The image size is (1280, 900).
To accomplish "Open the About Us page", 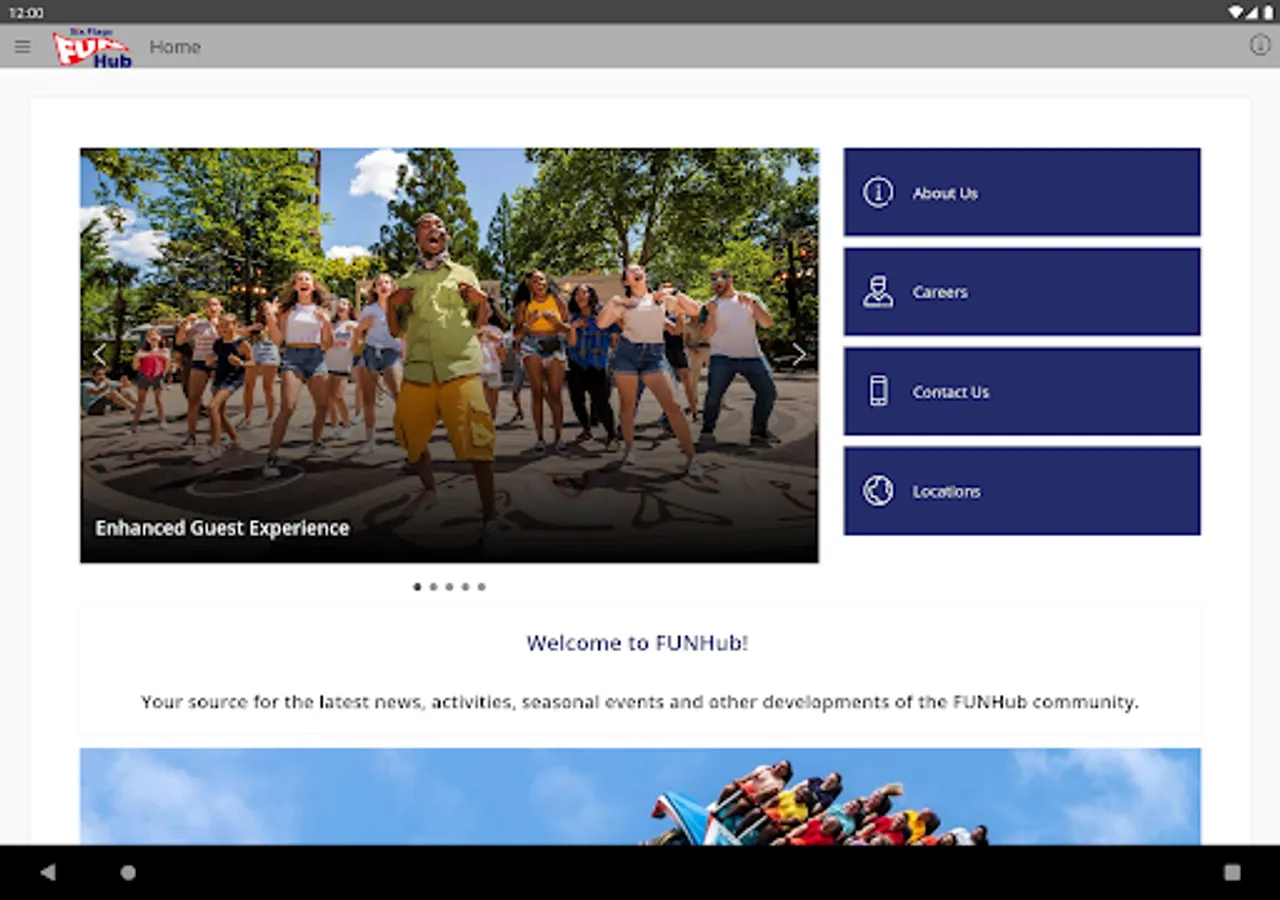I will [1022, 192].
